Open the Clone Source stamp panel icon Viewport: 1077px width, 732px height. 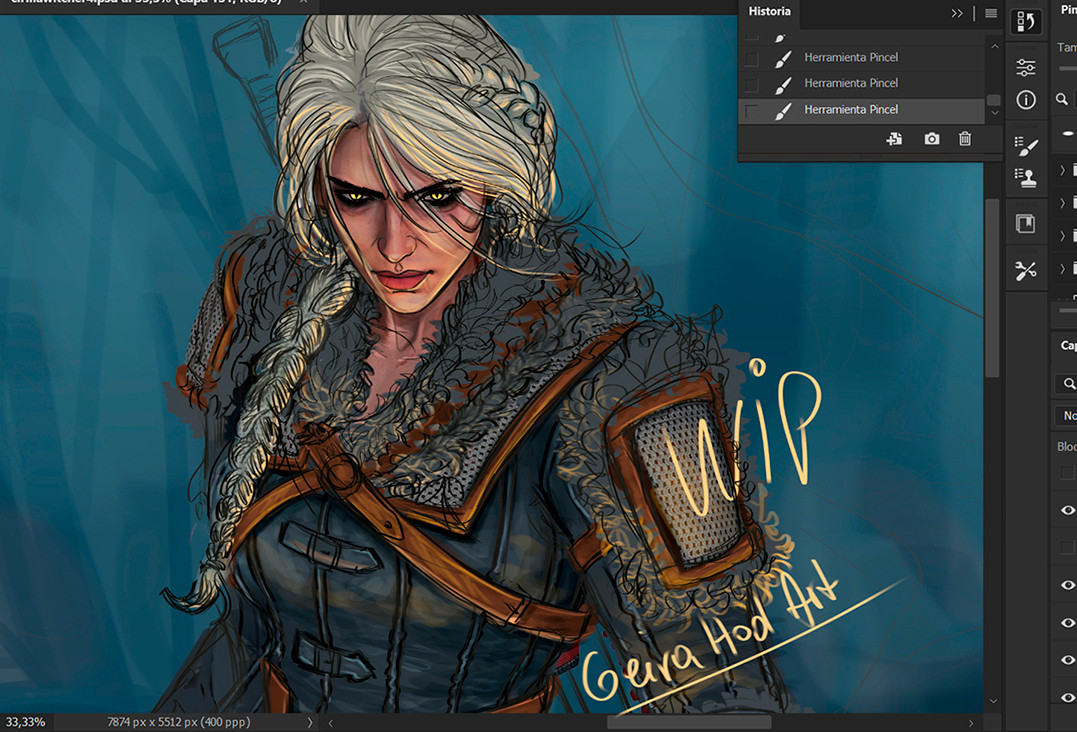[x=1025, y=178]
